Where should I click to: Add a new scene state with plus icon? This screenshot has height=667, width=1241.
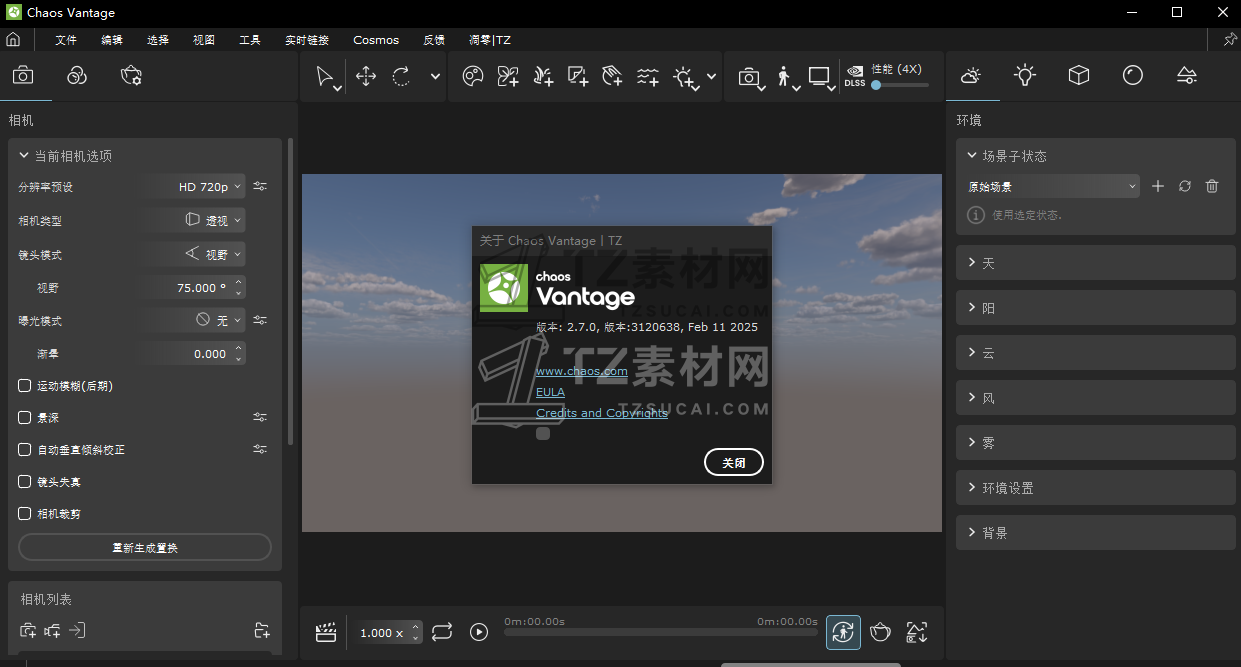[1158, 186]
